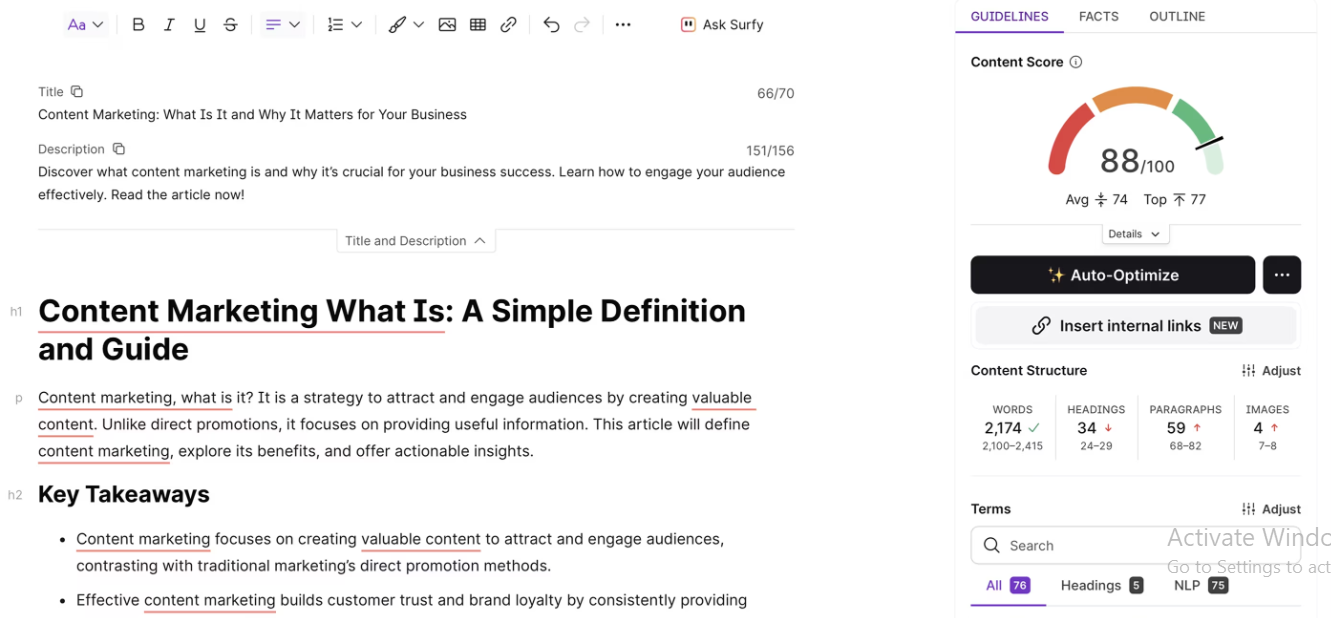This screenshot has width=1331, height=618.
Task: Collapse the Title and Description section
Action: (x=480, y=240)
